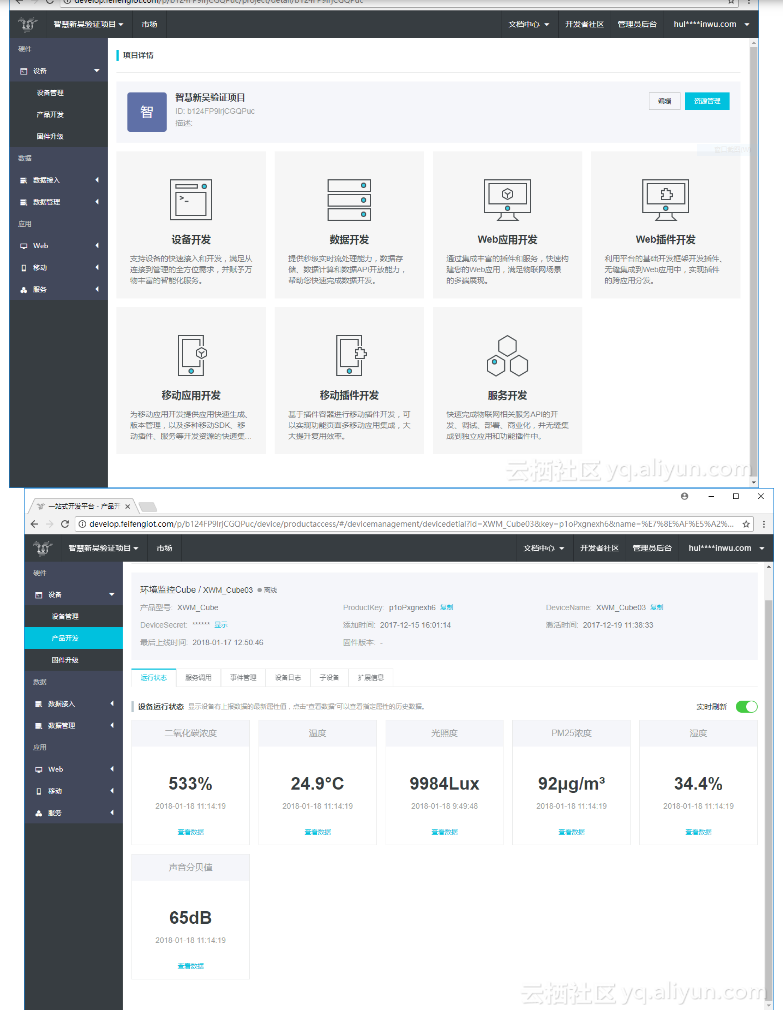
Task: Open the lower browser's three-dot menu
Action: [x=764, y=524]
